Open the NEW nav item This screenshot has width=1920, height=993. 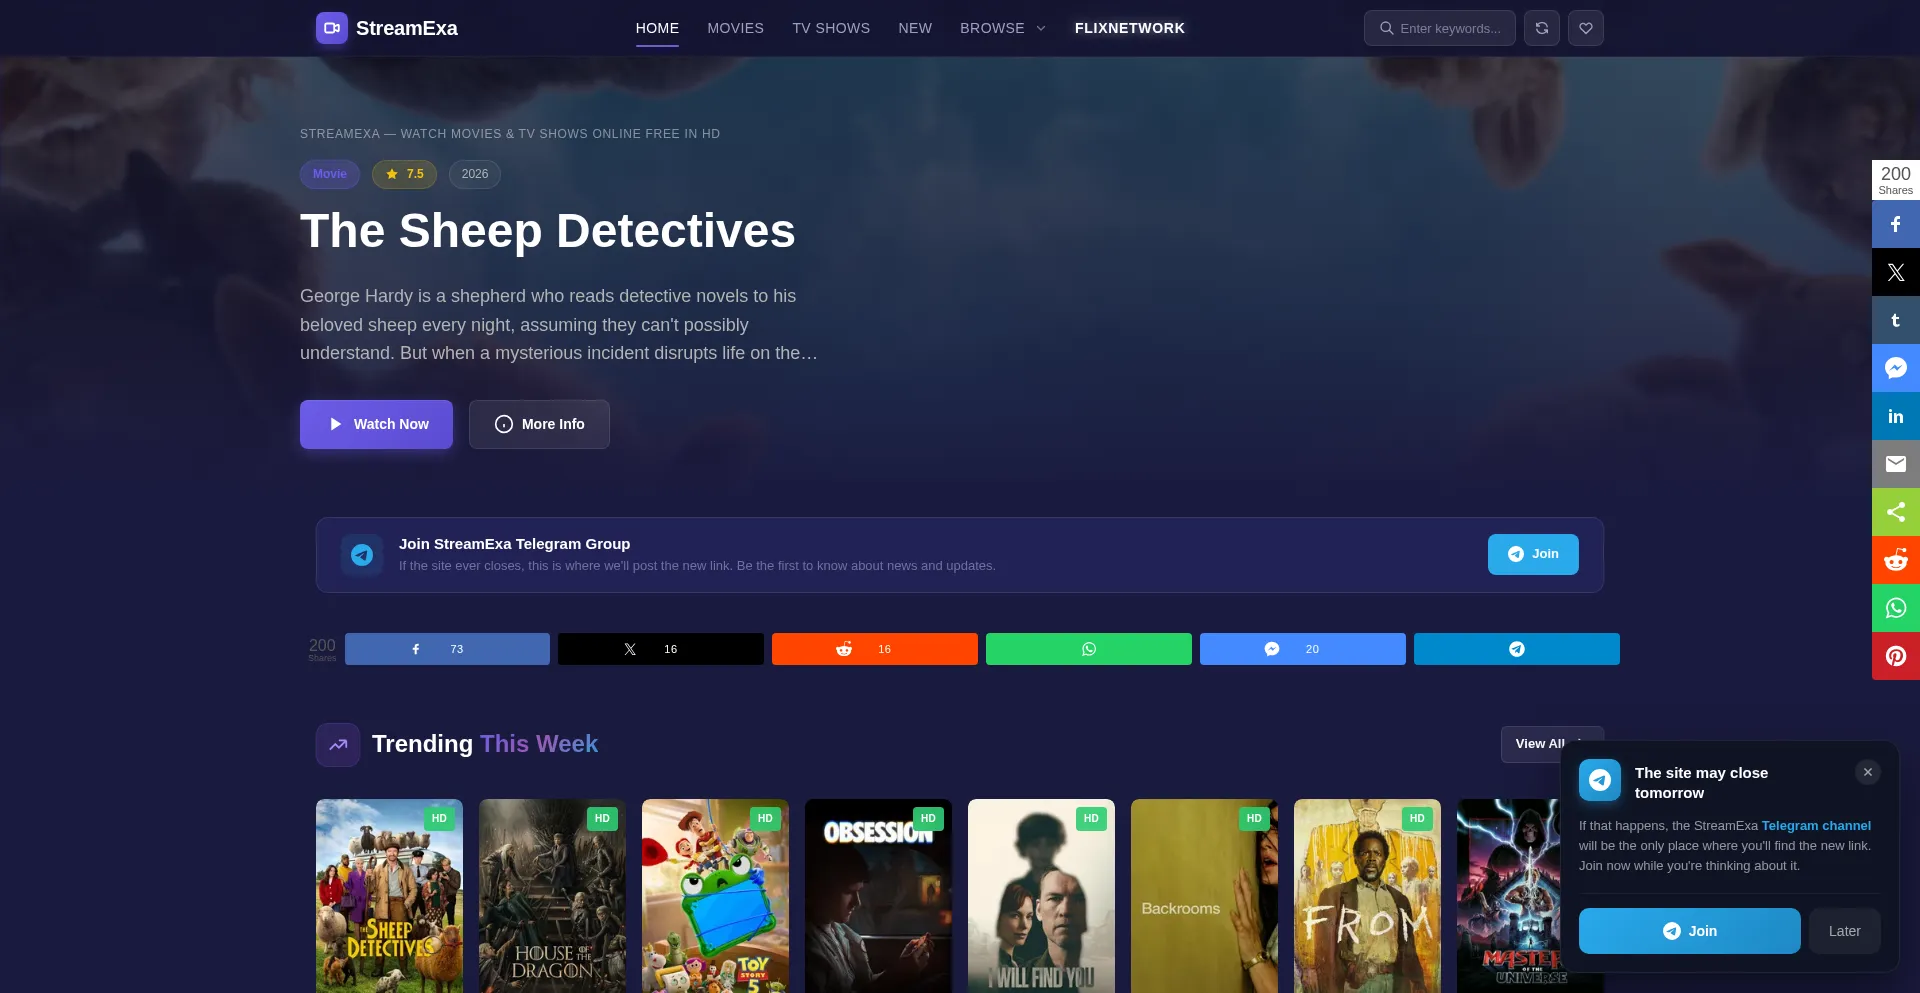[915, 28]
